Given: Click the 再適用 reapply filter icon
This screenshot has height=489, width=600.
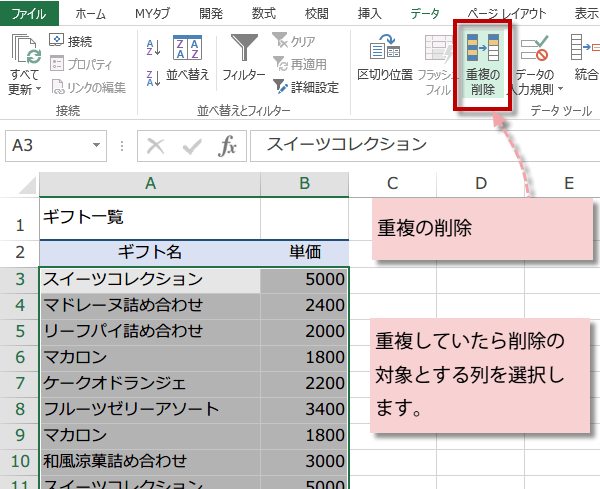Looking at the screenshot, I should click(279, 64).
